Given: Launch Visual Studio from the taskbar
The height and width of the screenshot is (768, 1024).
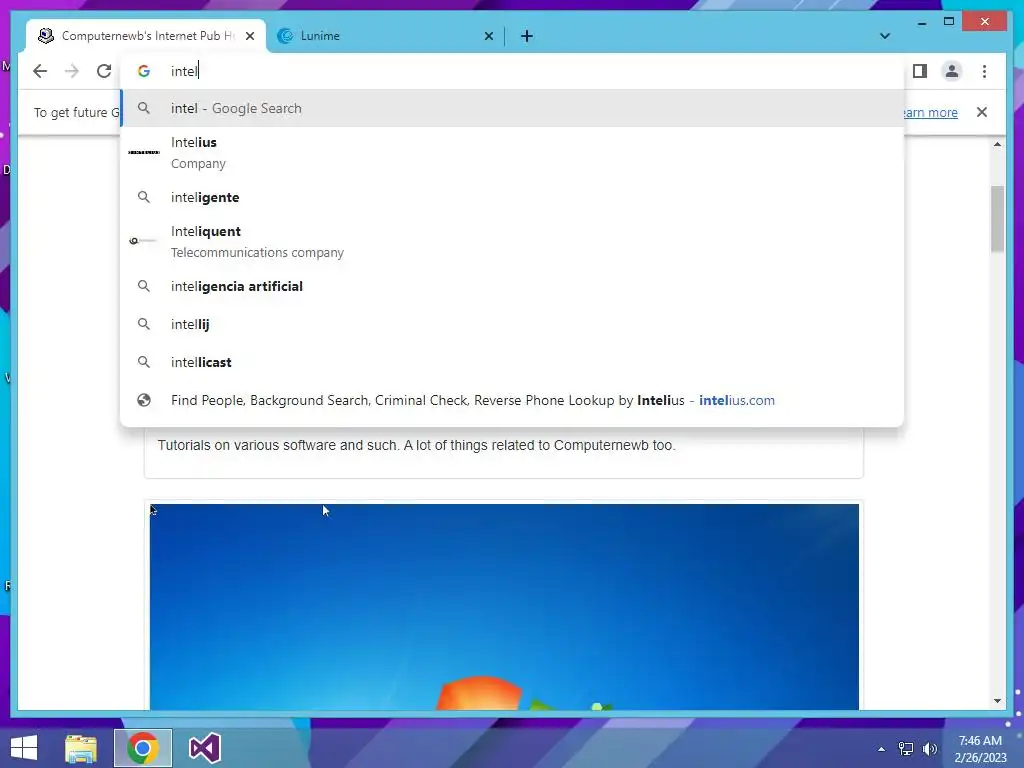Looking at the screenshot, I should click(204, 748).
